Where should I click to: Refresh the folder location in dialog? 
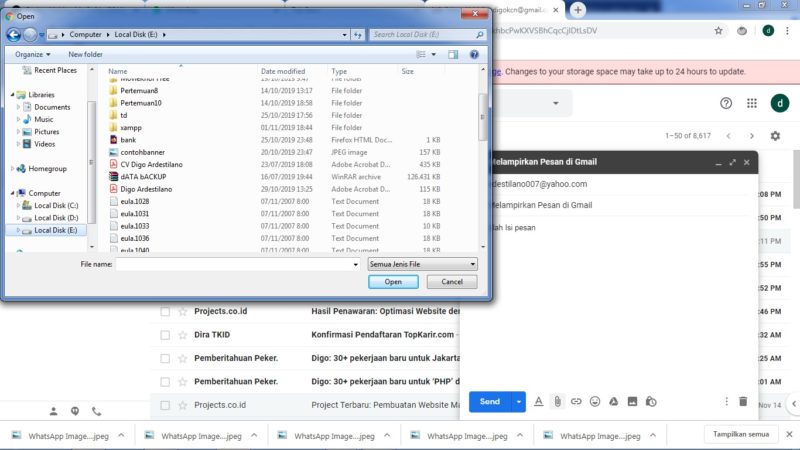pos(358,35)
